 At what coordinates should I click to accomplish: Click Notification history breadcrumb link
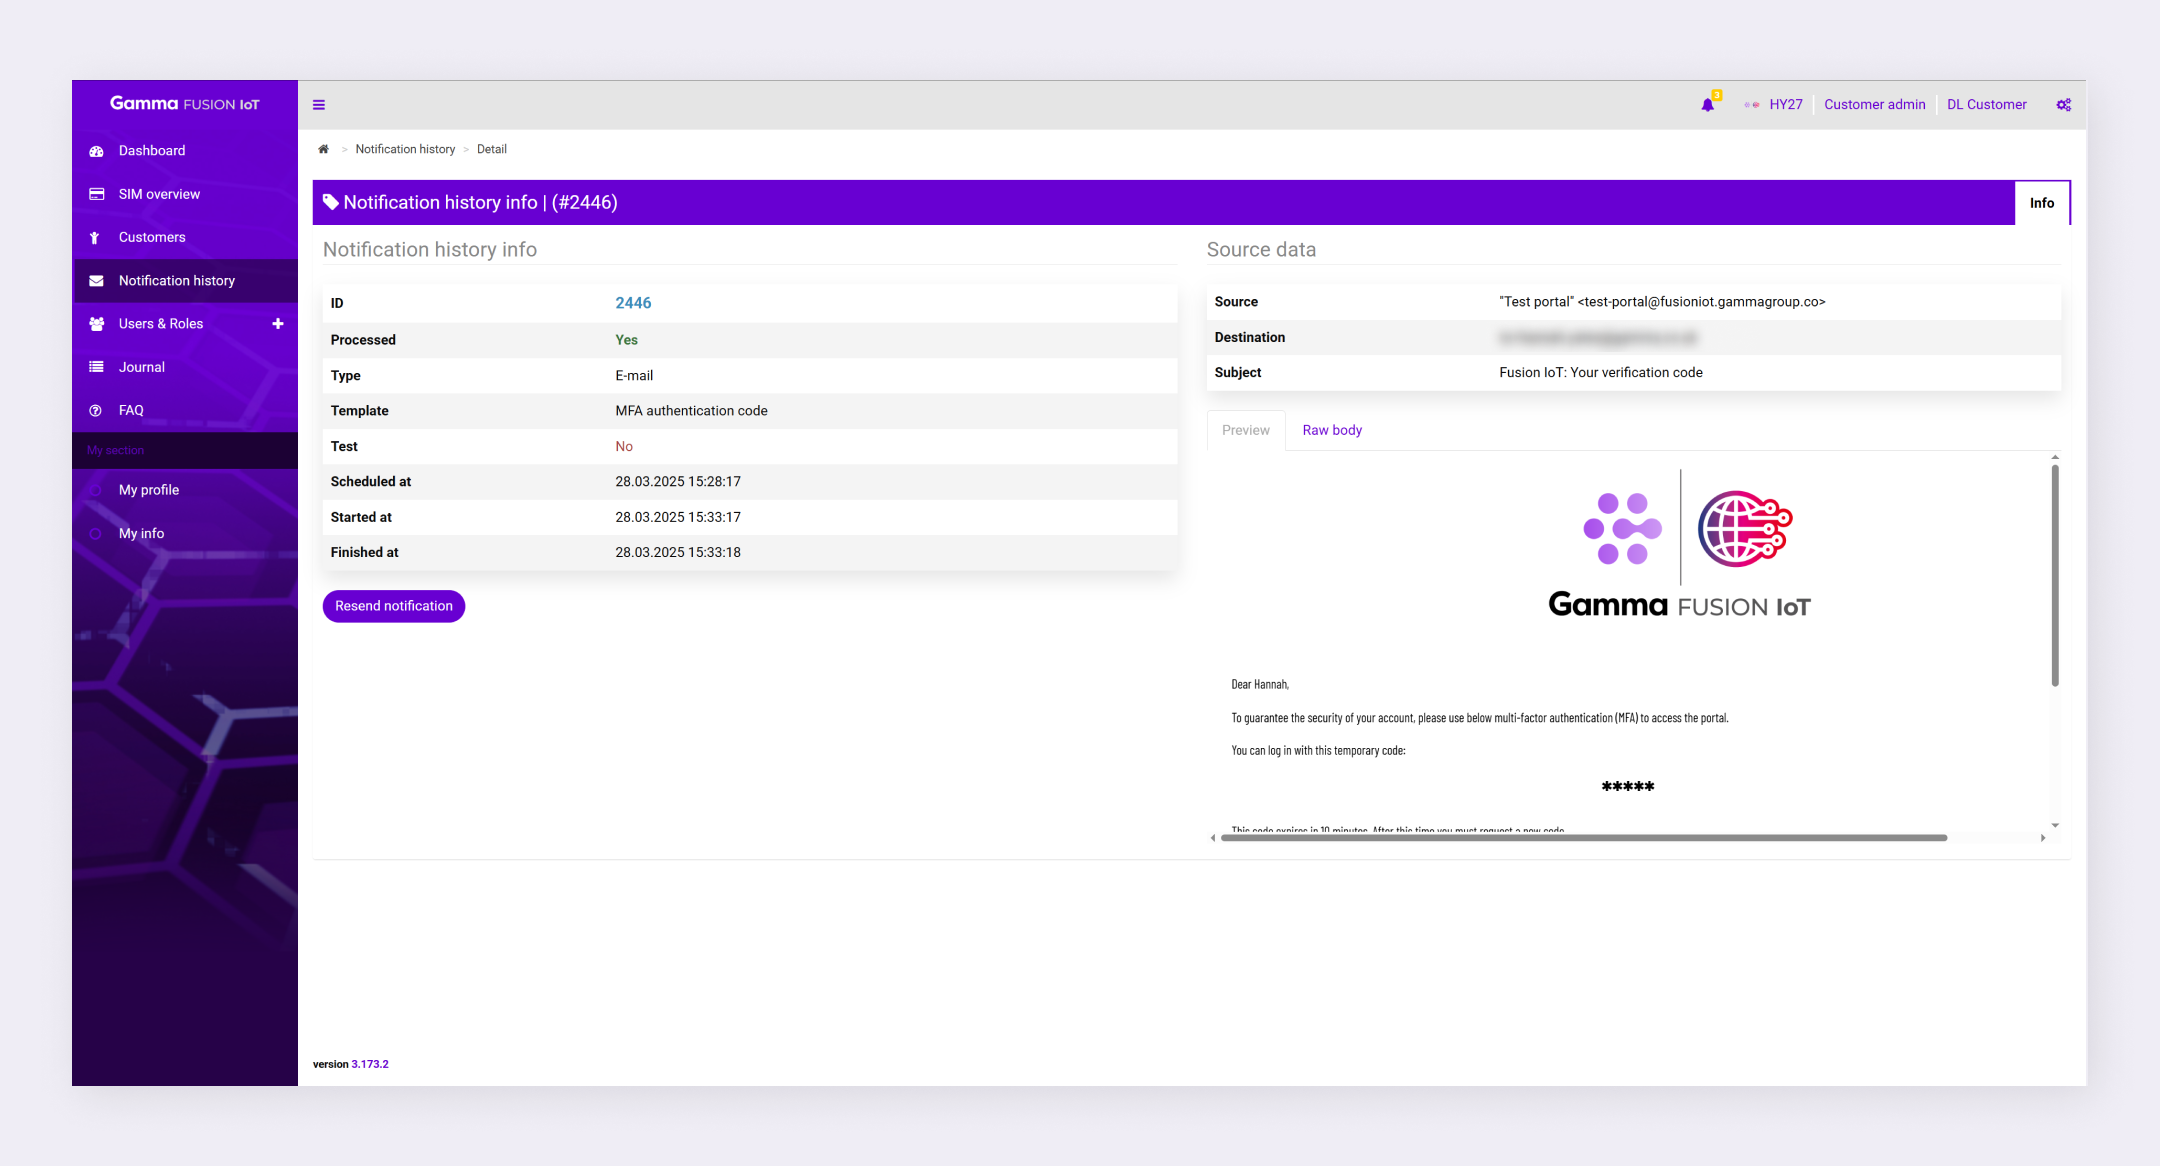click(x=405, y=149)
